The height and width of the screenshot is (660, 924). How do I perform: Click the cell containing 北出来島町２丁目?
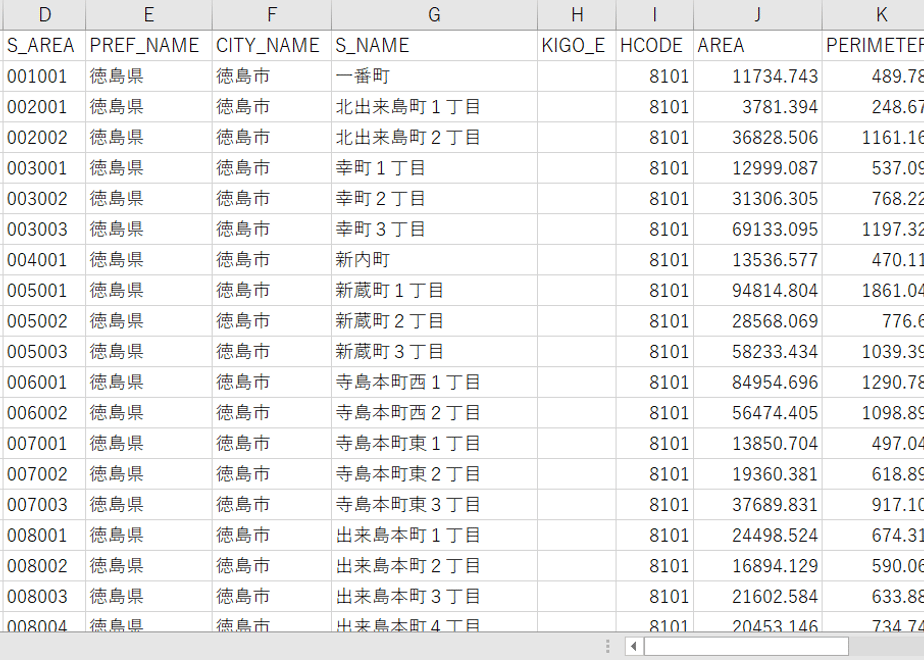pyautogui.click(x=434, y=137)
